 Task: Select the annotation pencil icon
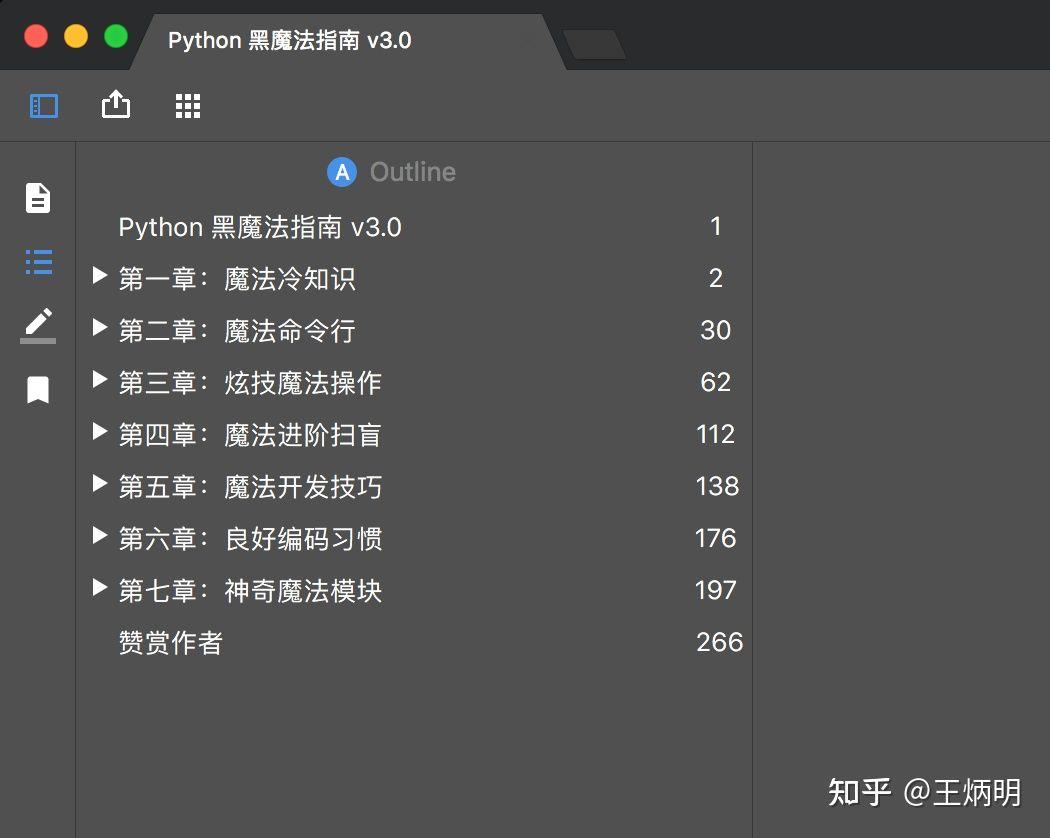point(38,325)
